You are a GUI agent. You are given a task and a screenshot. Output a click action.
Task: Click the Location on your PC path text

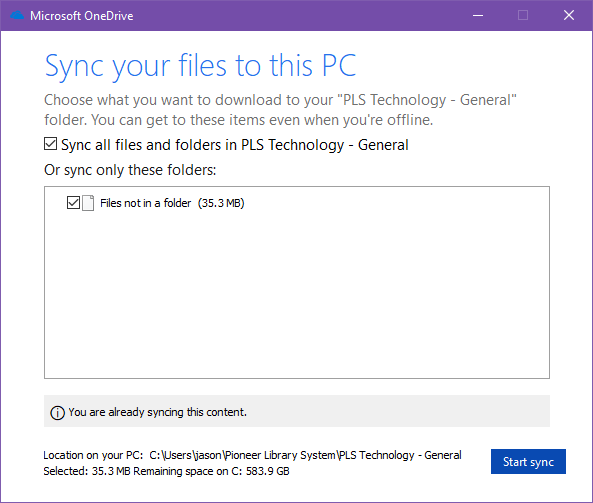click(x=252, y=455)
